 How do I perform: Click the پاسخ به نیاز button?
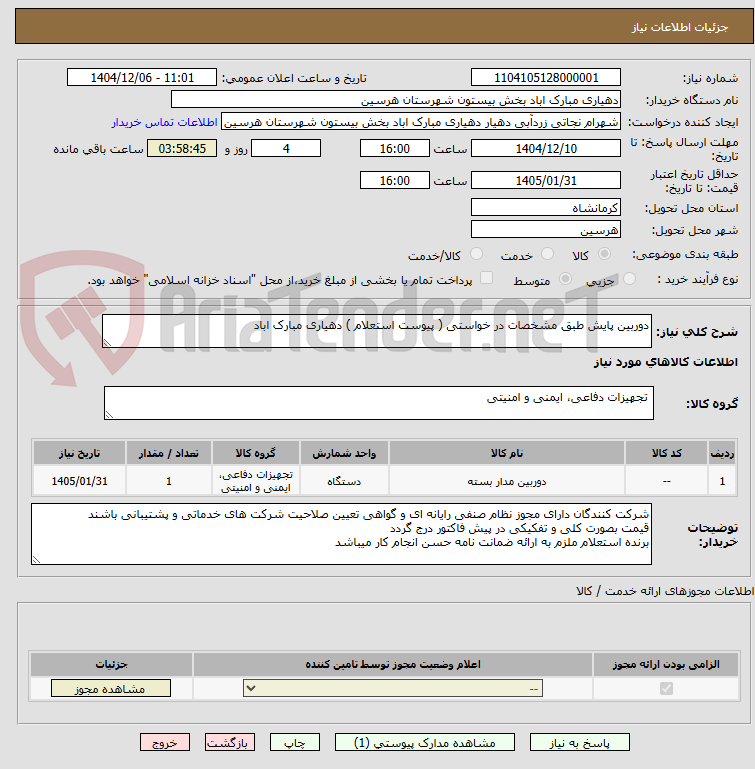[x=579, y=743]
